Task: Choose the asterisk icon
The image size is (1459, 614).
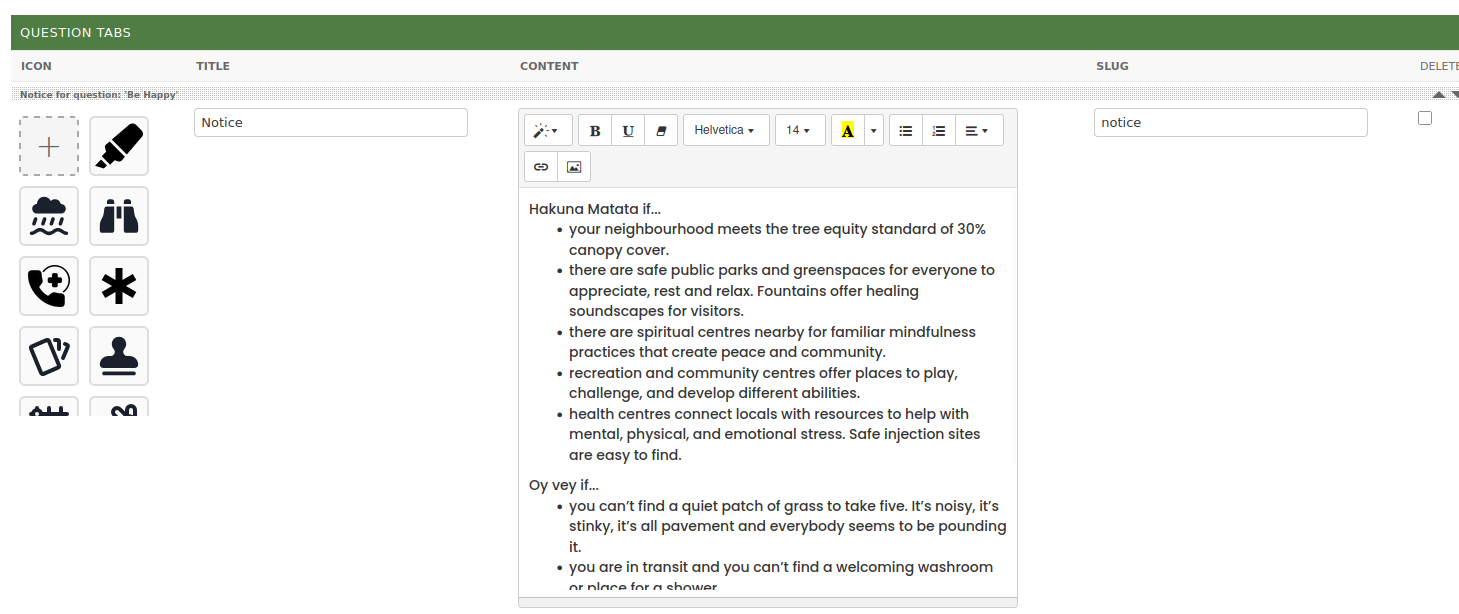Action: point(119,286)
